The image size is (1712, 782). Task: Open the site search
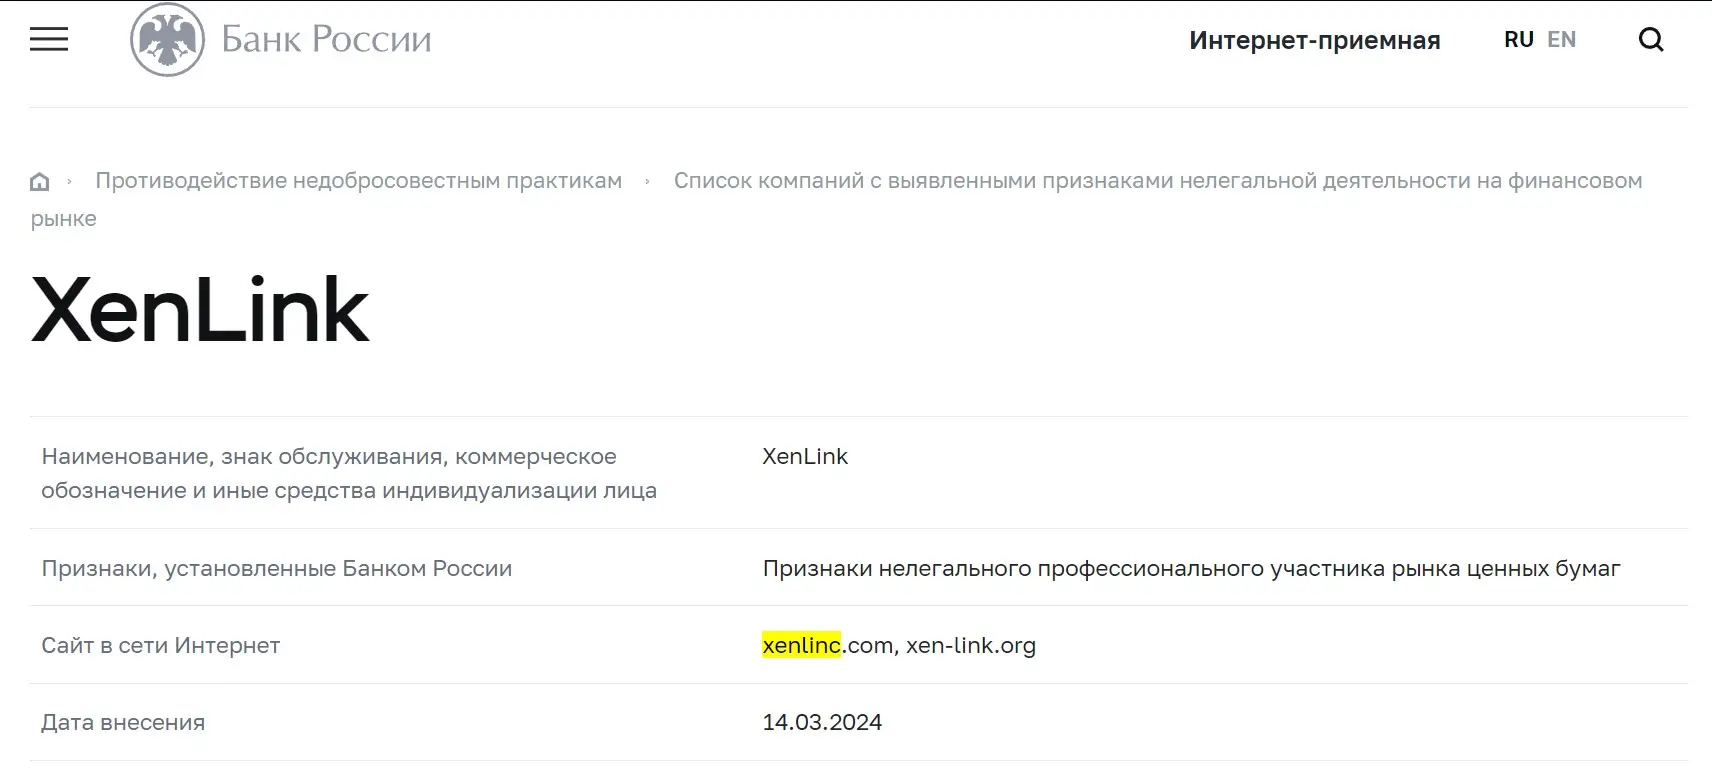[1650, 39]
